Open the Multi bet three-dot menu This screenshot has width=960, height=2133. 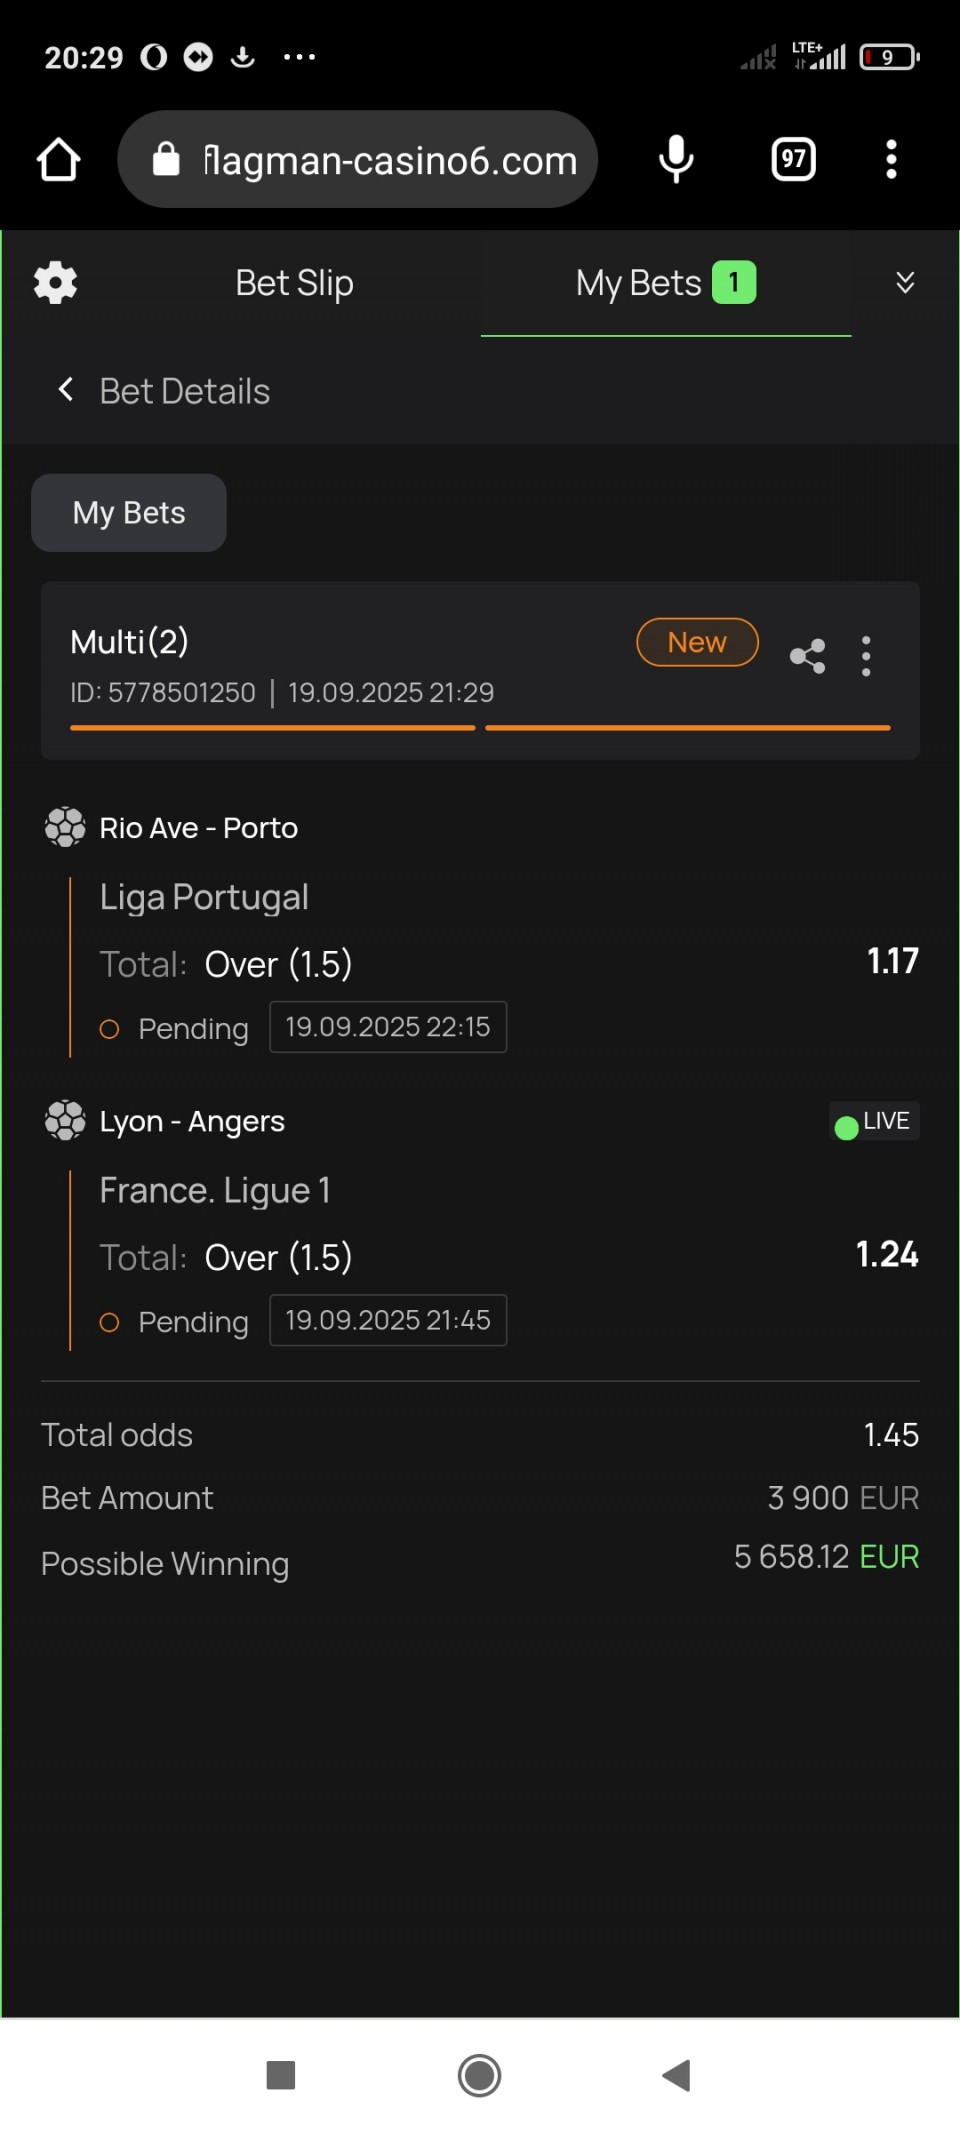point(866,657)
